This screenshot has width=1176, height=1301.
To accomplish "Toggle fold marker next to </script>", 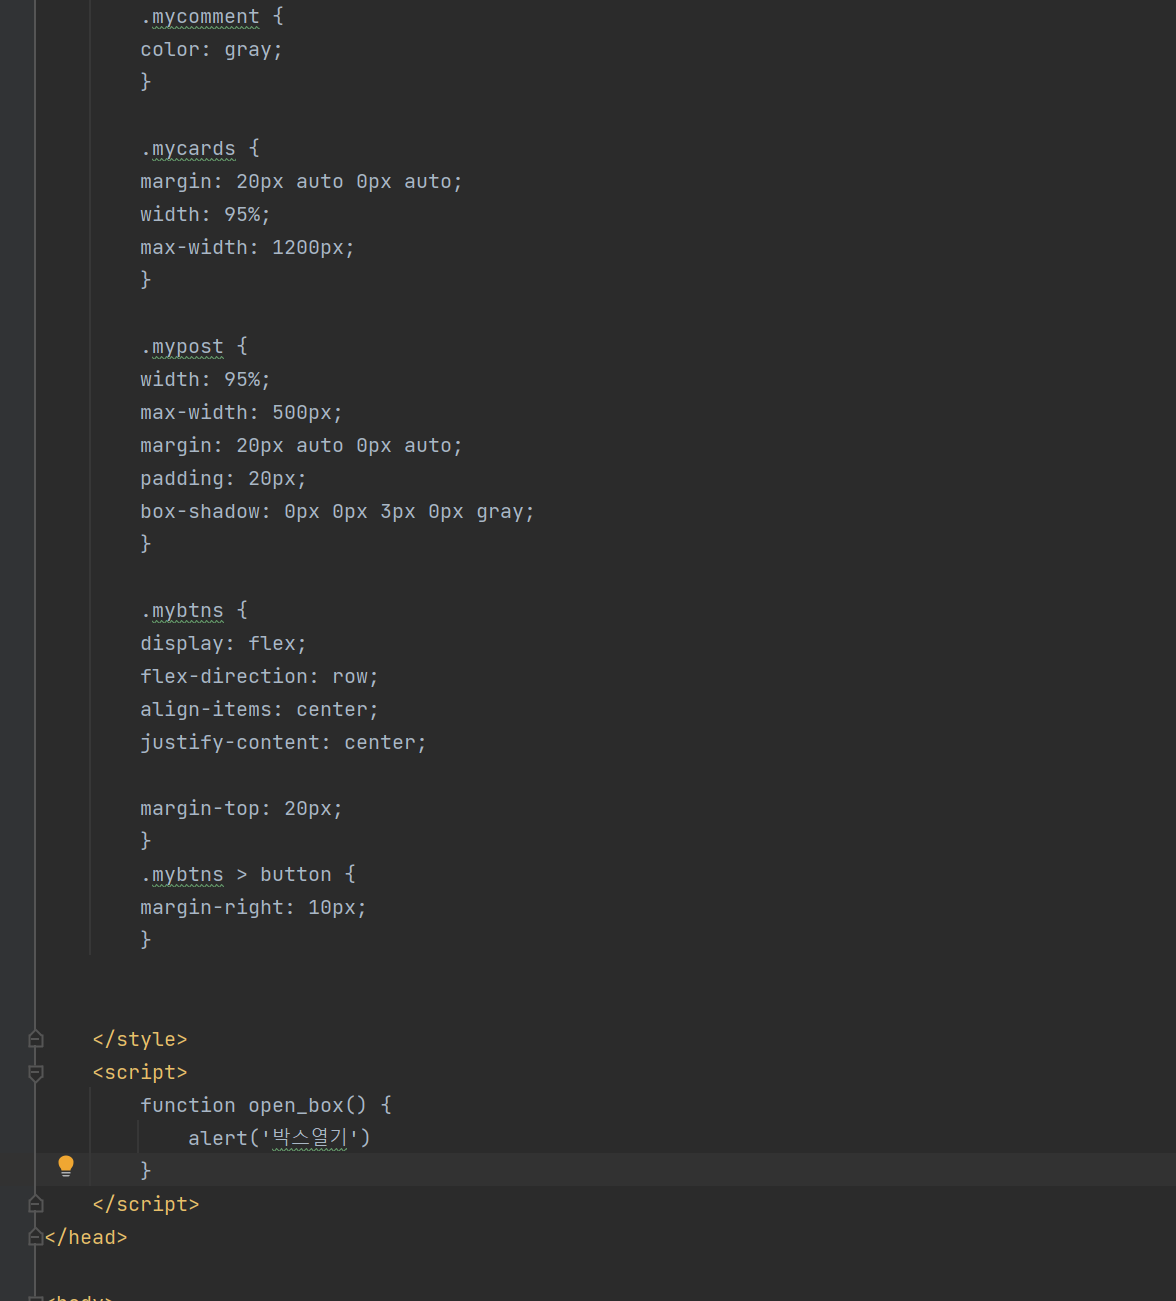I will [36, 1204].
